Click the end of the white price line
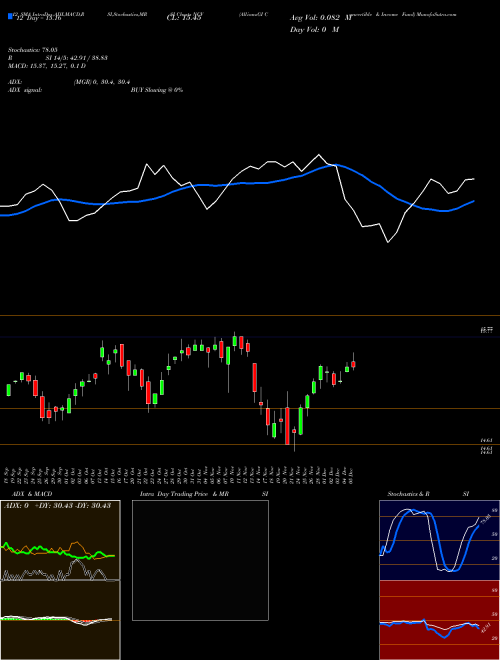The width and height of the screenshot is (500, 660). [474, 179]
